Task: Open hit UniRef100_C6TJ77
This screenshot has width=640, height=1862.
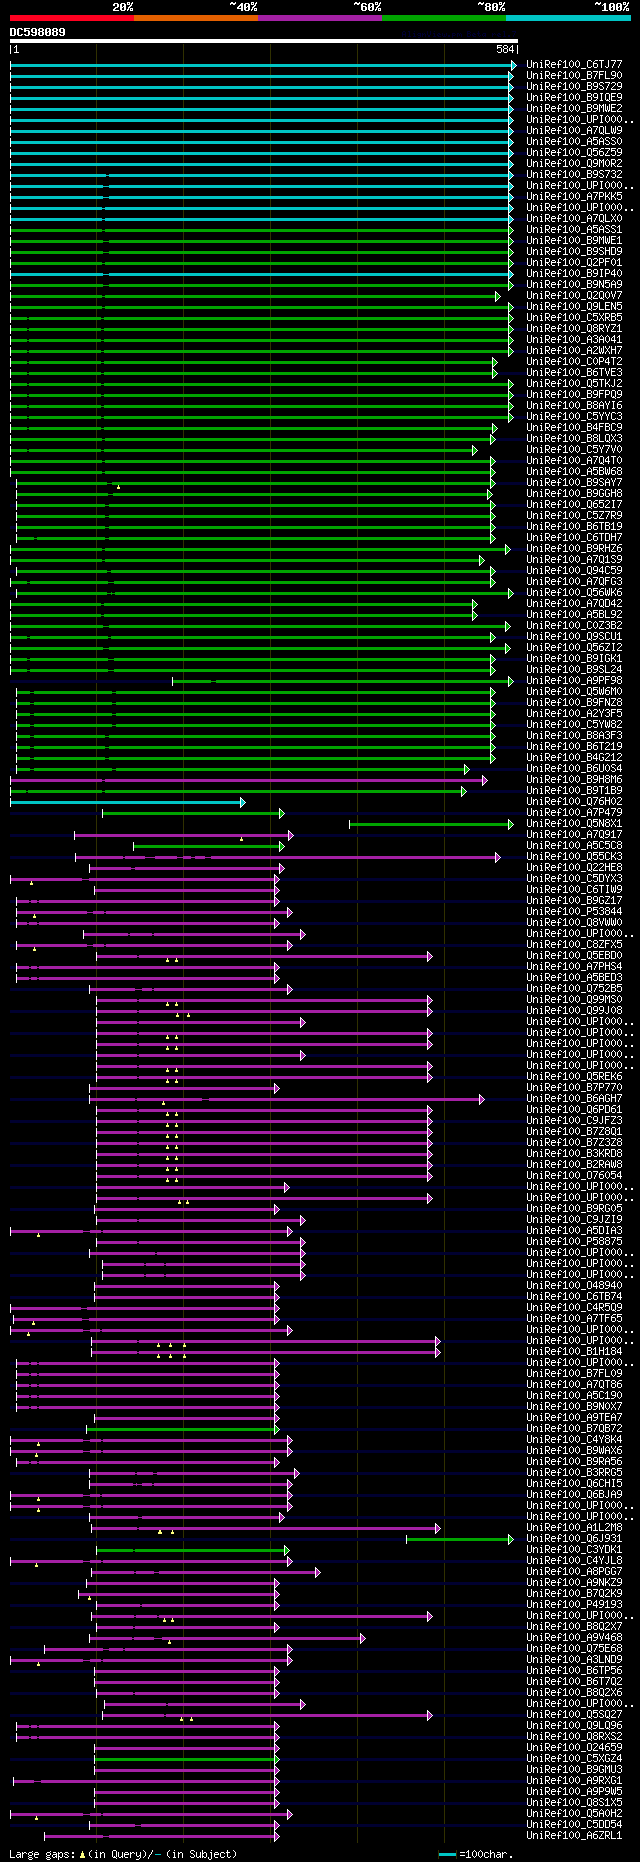Action: click(x=574, y=65)
